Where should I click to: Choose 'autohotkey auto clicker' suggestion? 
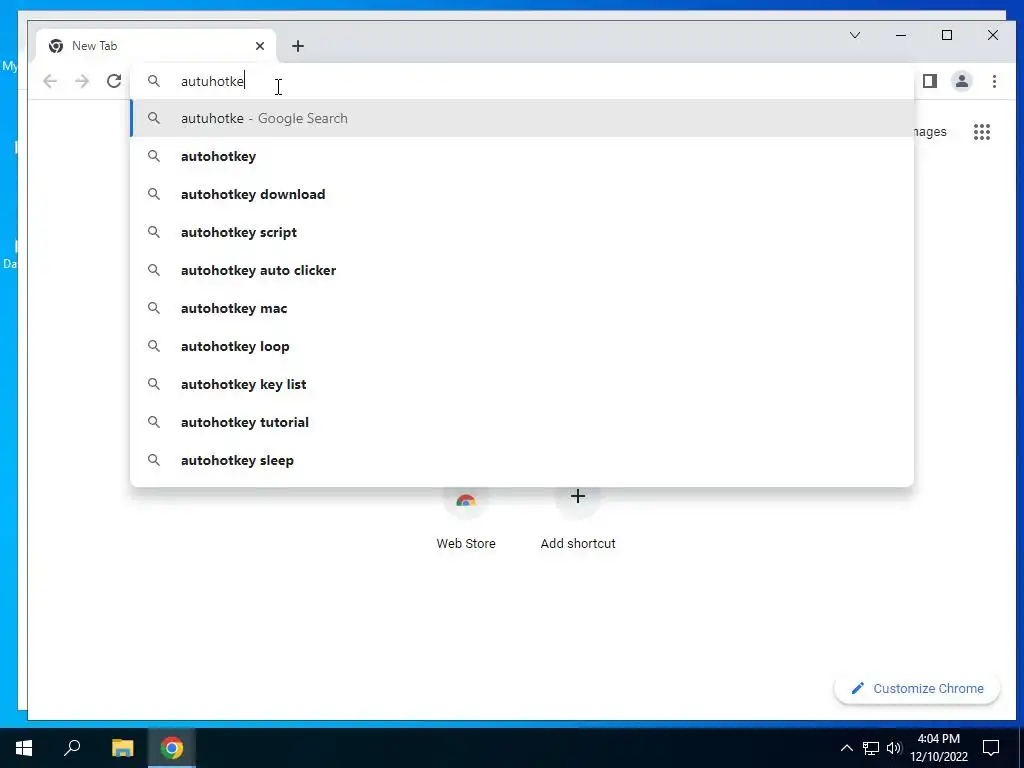(x=522, y=270)
